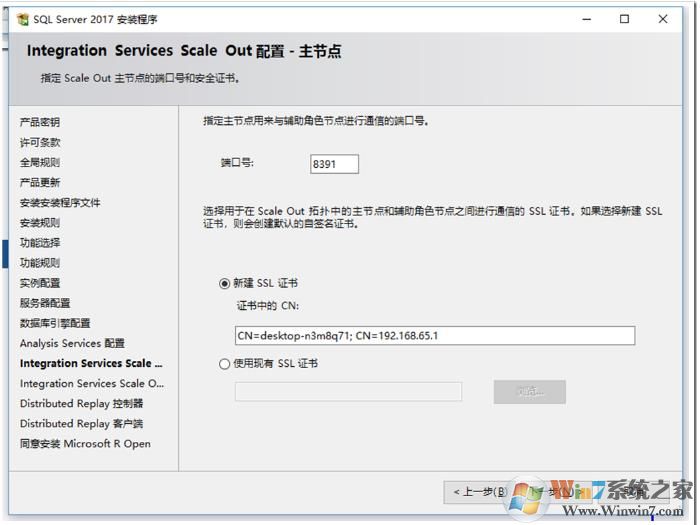Select the 服务器配置 step
This screenshot has width=700, height=525.
(x=45, y=303)
